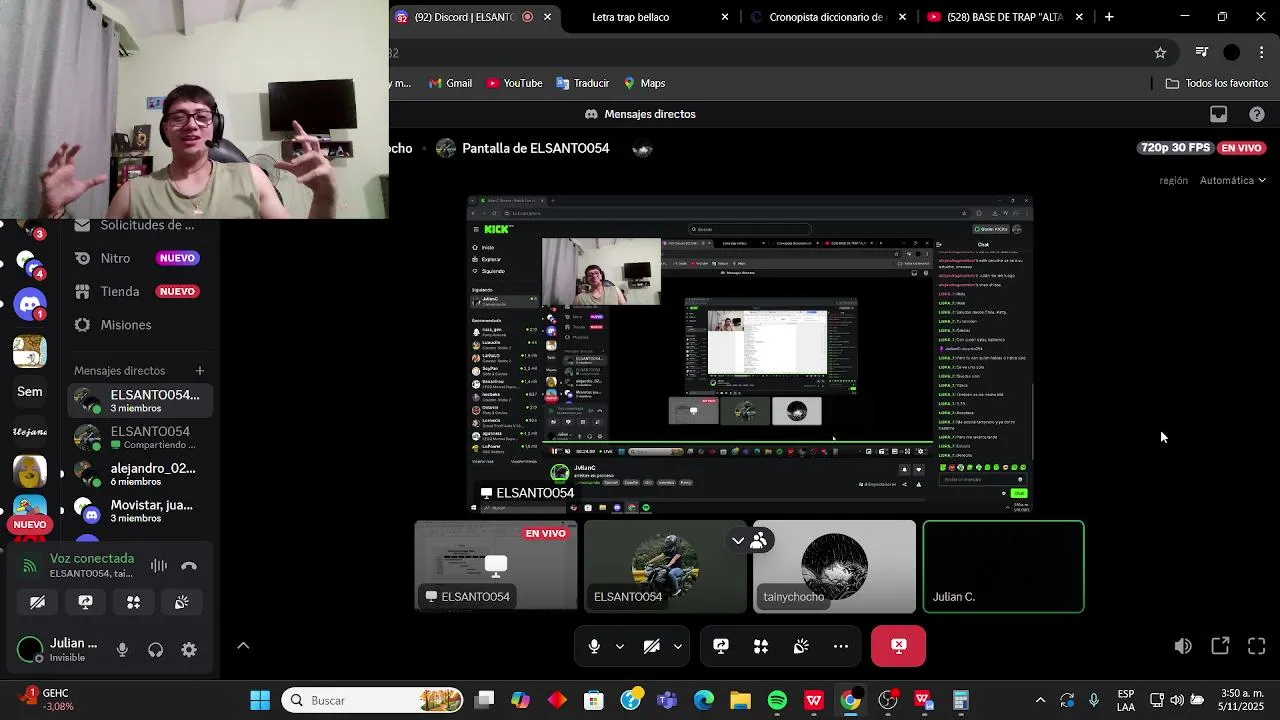The height and width of the screenshot is (720, 1280).
Task: Open the activities icon in call controls
Action: click(761, 646)
